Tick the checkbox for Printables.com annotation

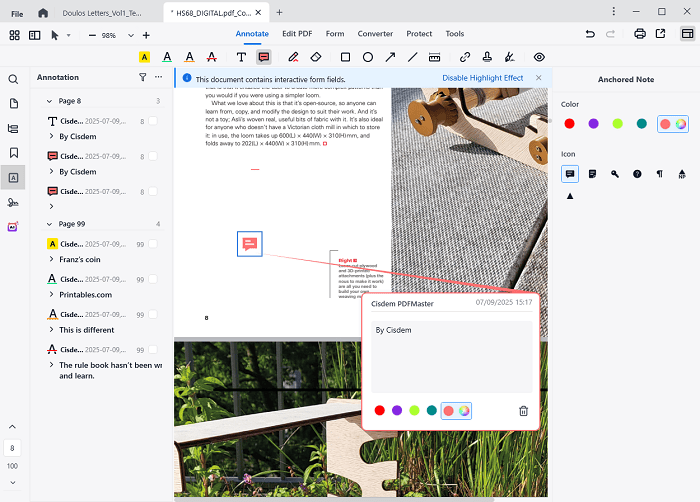coord(153,279)
